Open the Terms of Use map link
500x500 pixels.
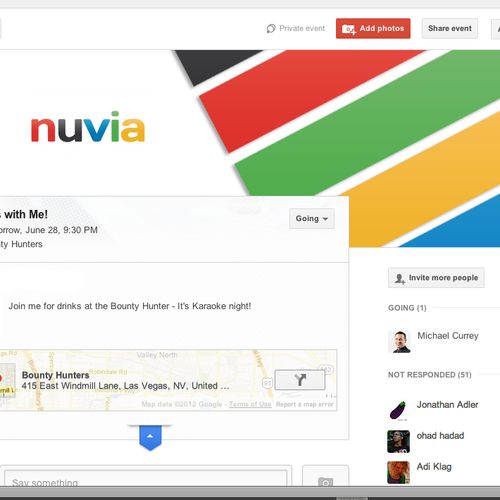tap(250, 404)
